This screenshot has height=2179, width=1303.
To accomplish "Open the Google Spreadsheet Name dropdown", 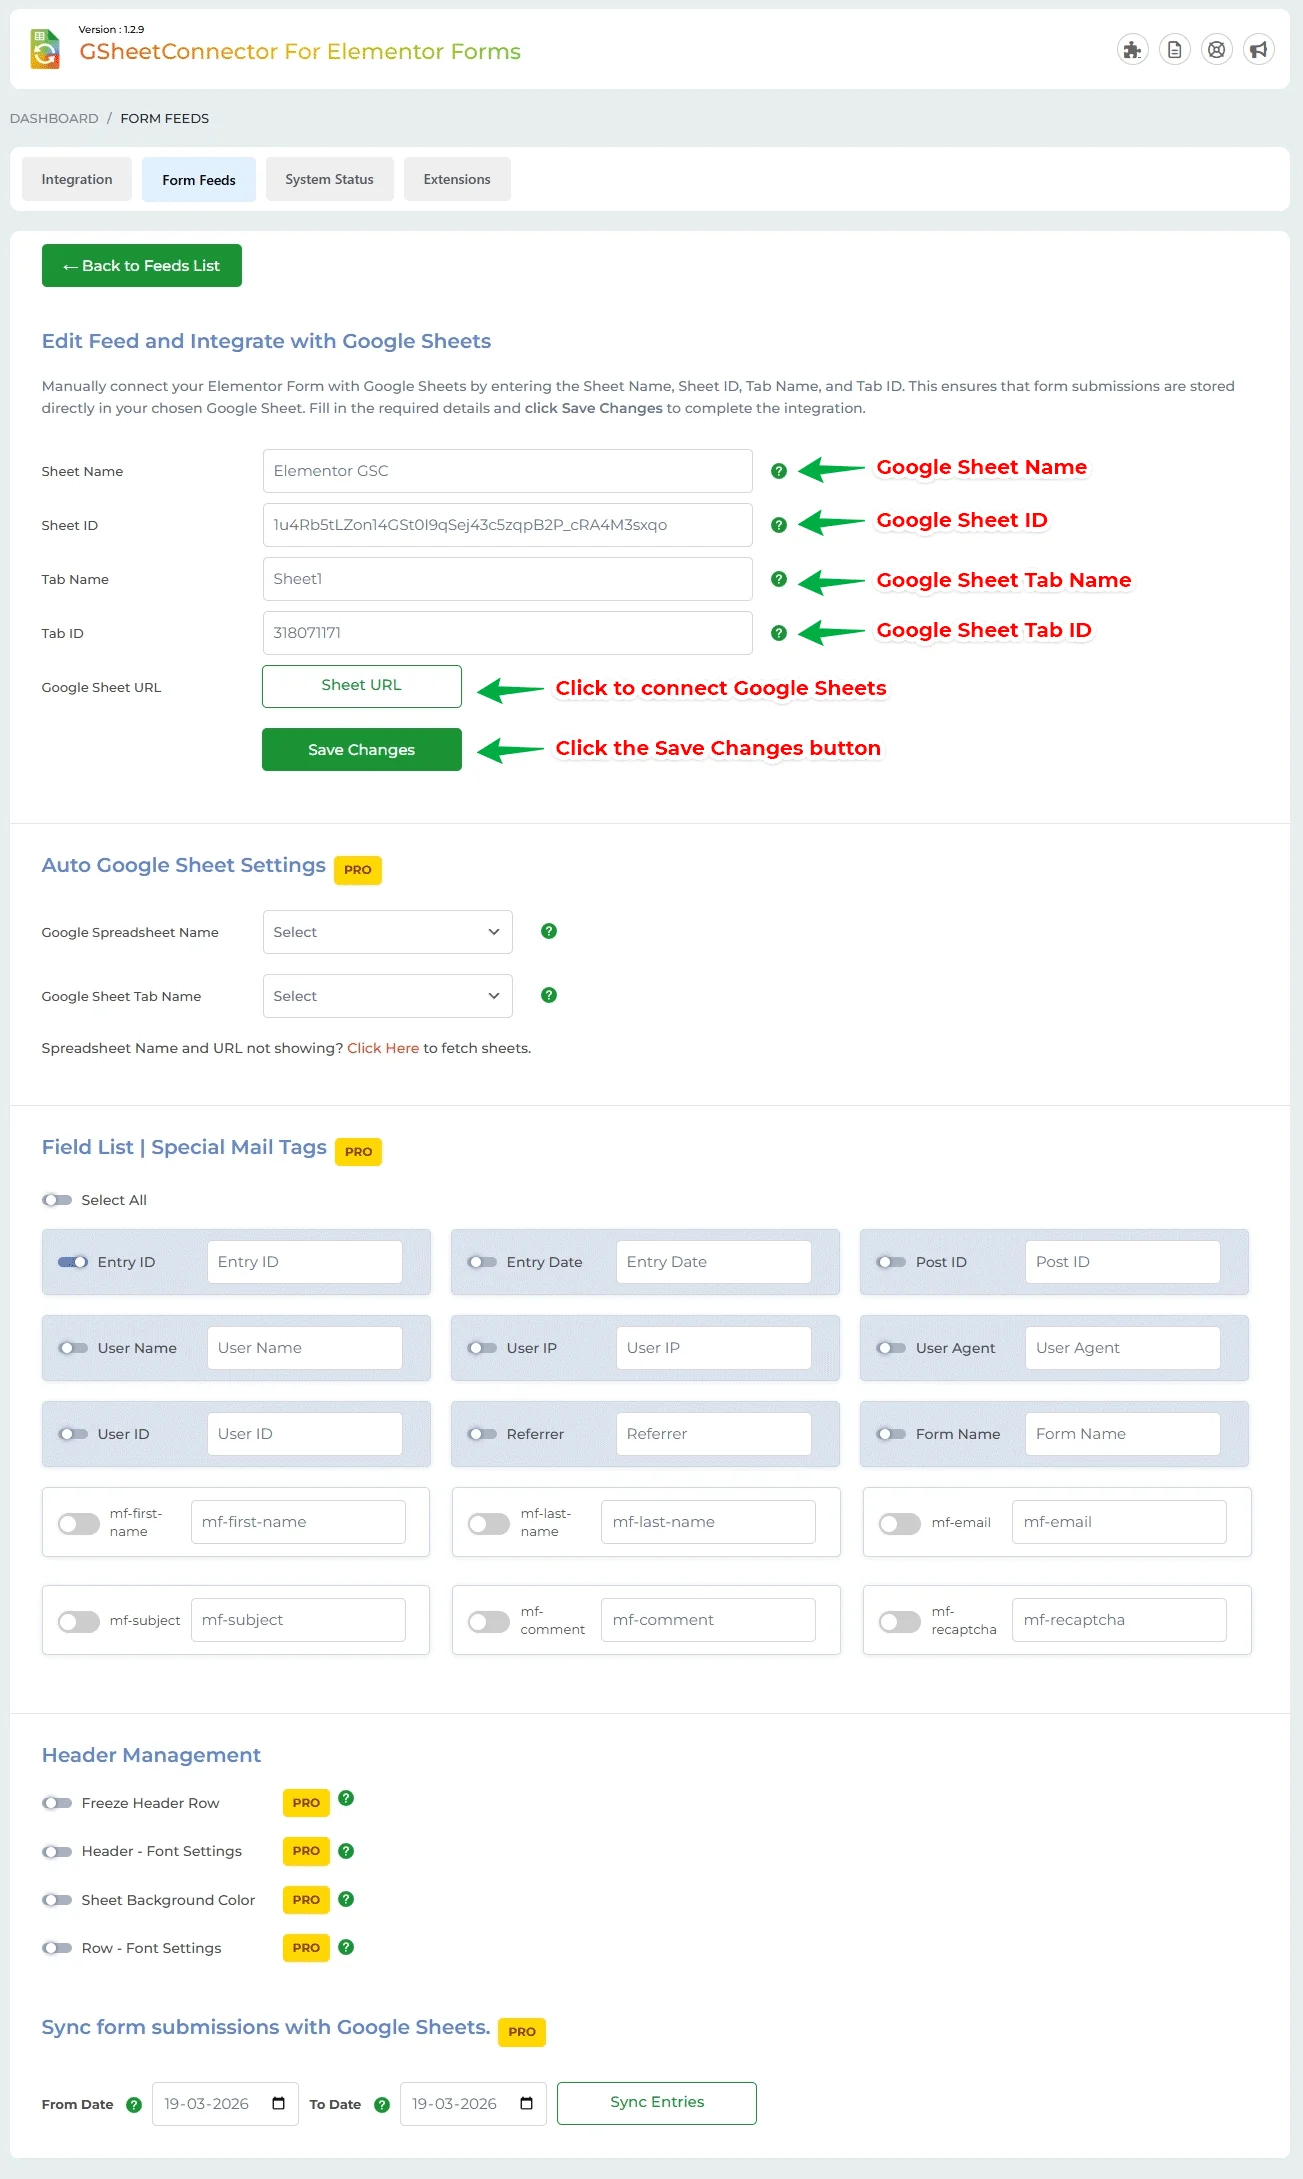I will [388, 932].
